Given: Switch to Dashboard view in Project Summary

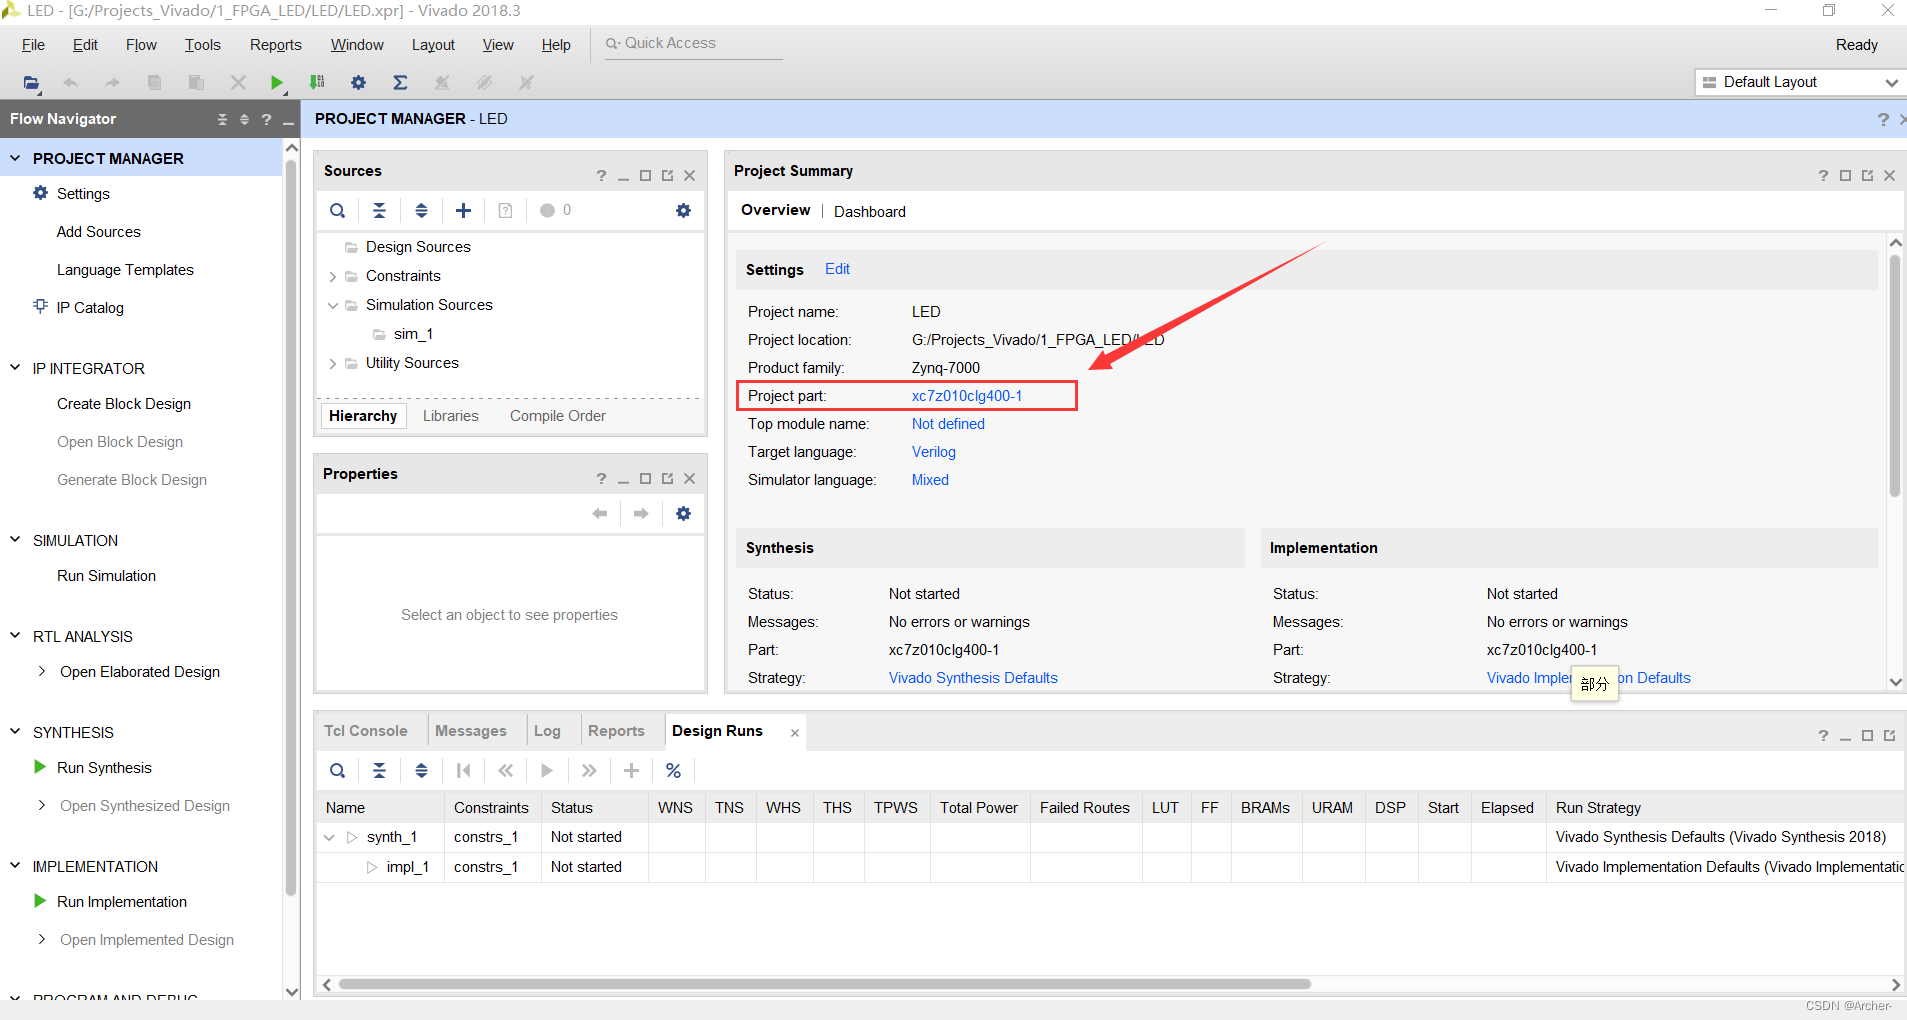Looking at the screenshot, I should [x=870, y=212].
